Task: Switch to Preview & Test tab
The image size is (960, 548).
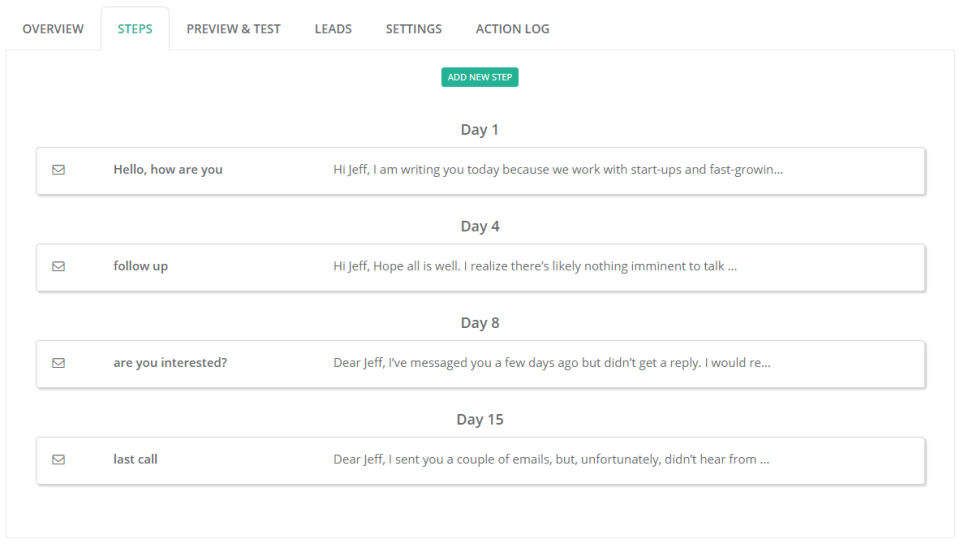Action: [233, 29]
